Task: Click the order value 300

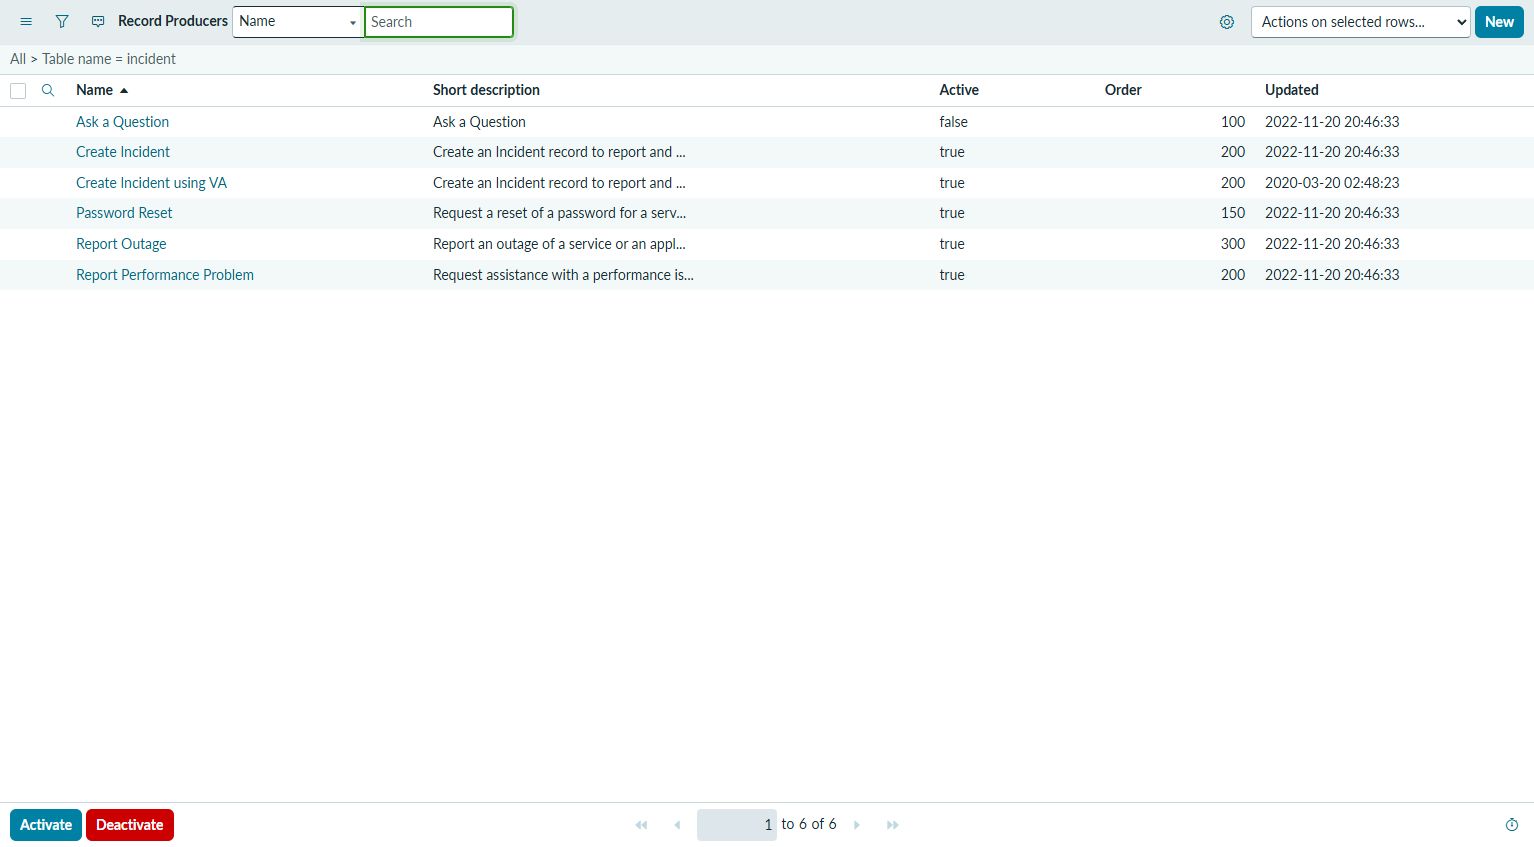Action: pyautogui.click(x=1233, y=244)
